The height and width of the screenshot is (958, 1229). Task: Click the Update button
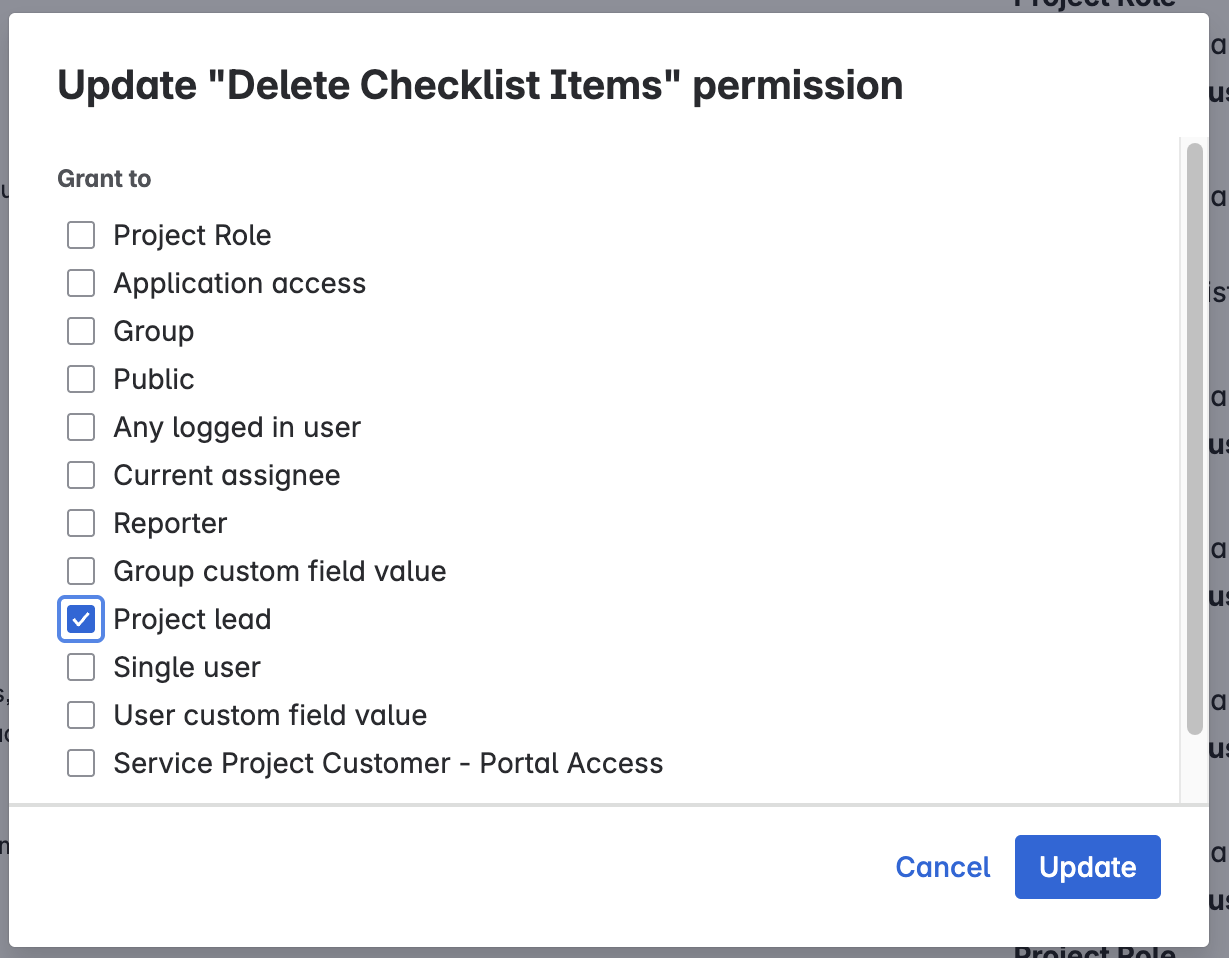click(x=1087, y=867)
